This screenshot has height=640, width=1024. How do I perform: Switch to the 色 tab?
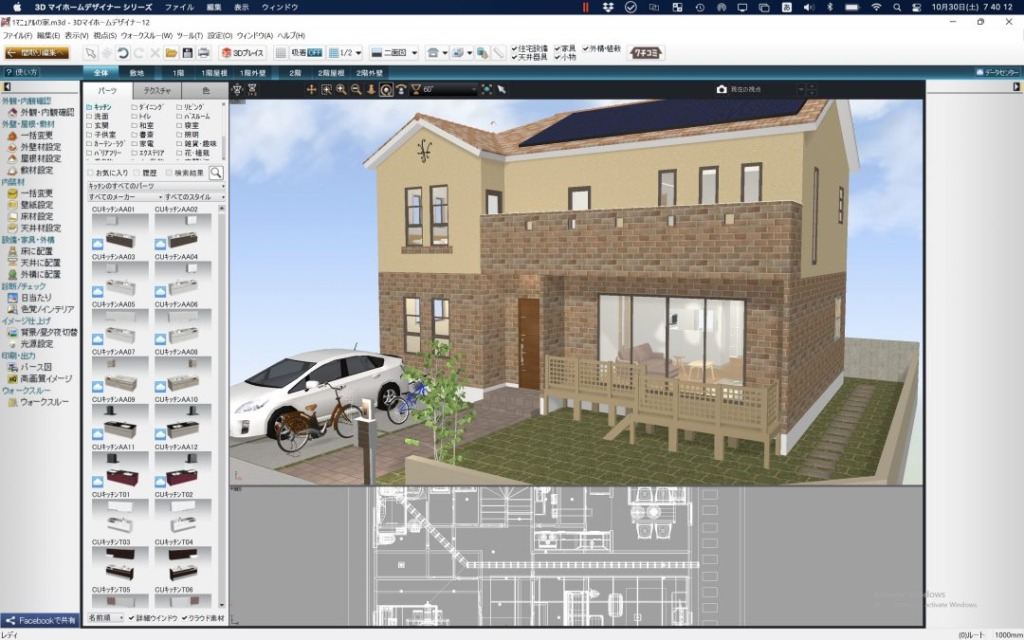tap(205, 91)
